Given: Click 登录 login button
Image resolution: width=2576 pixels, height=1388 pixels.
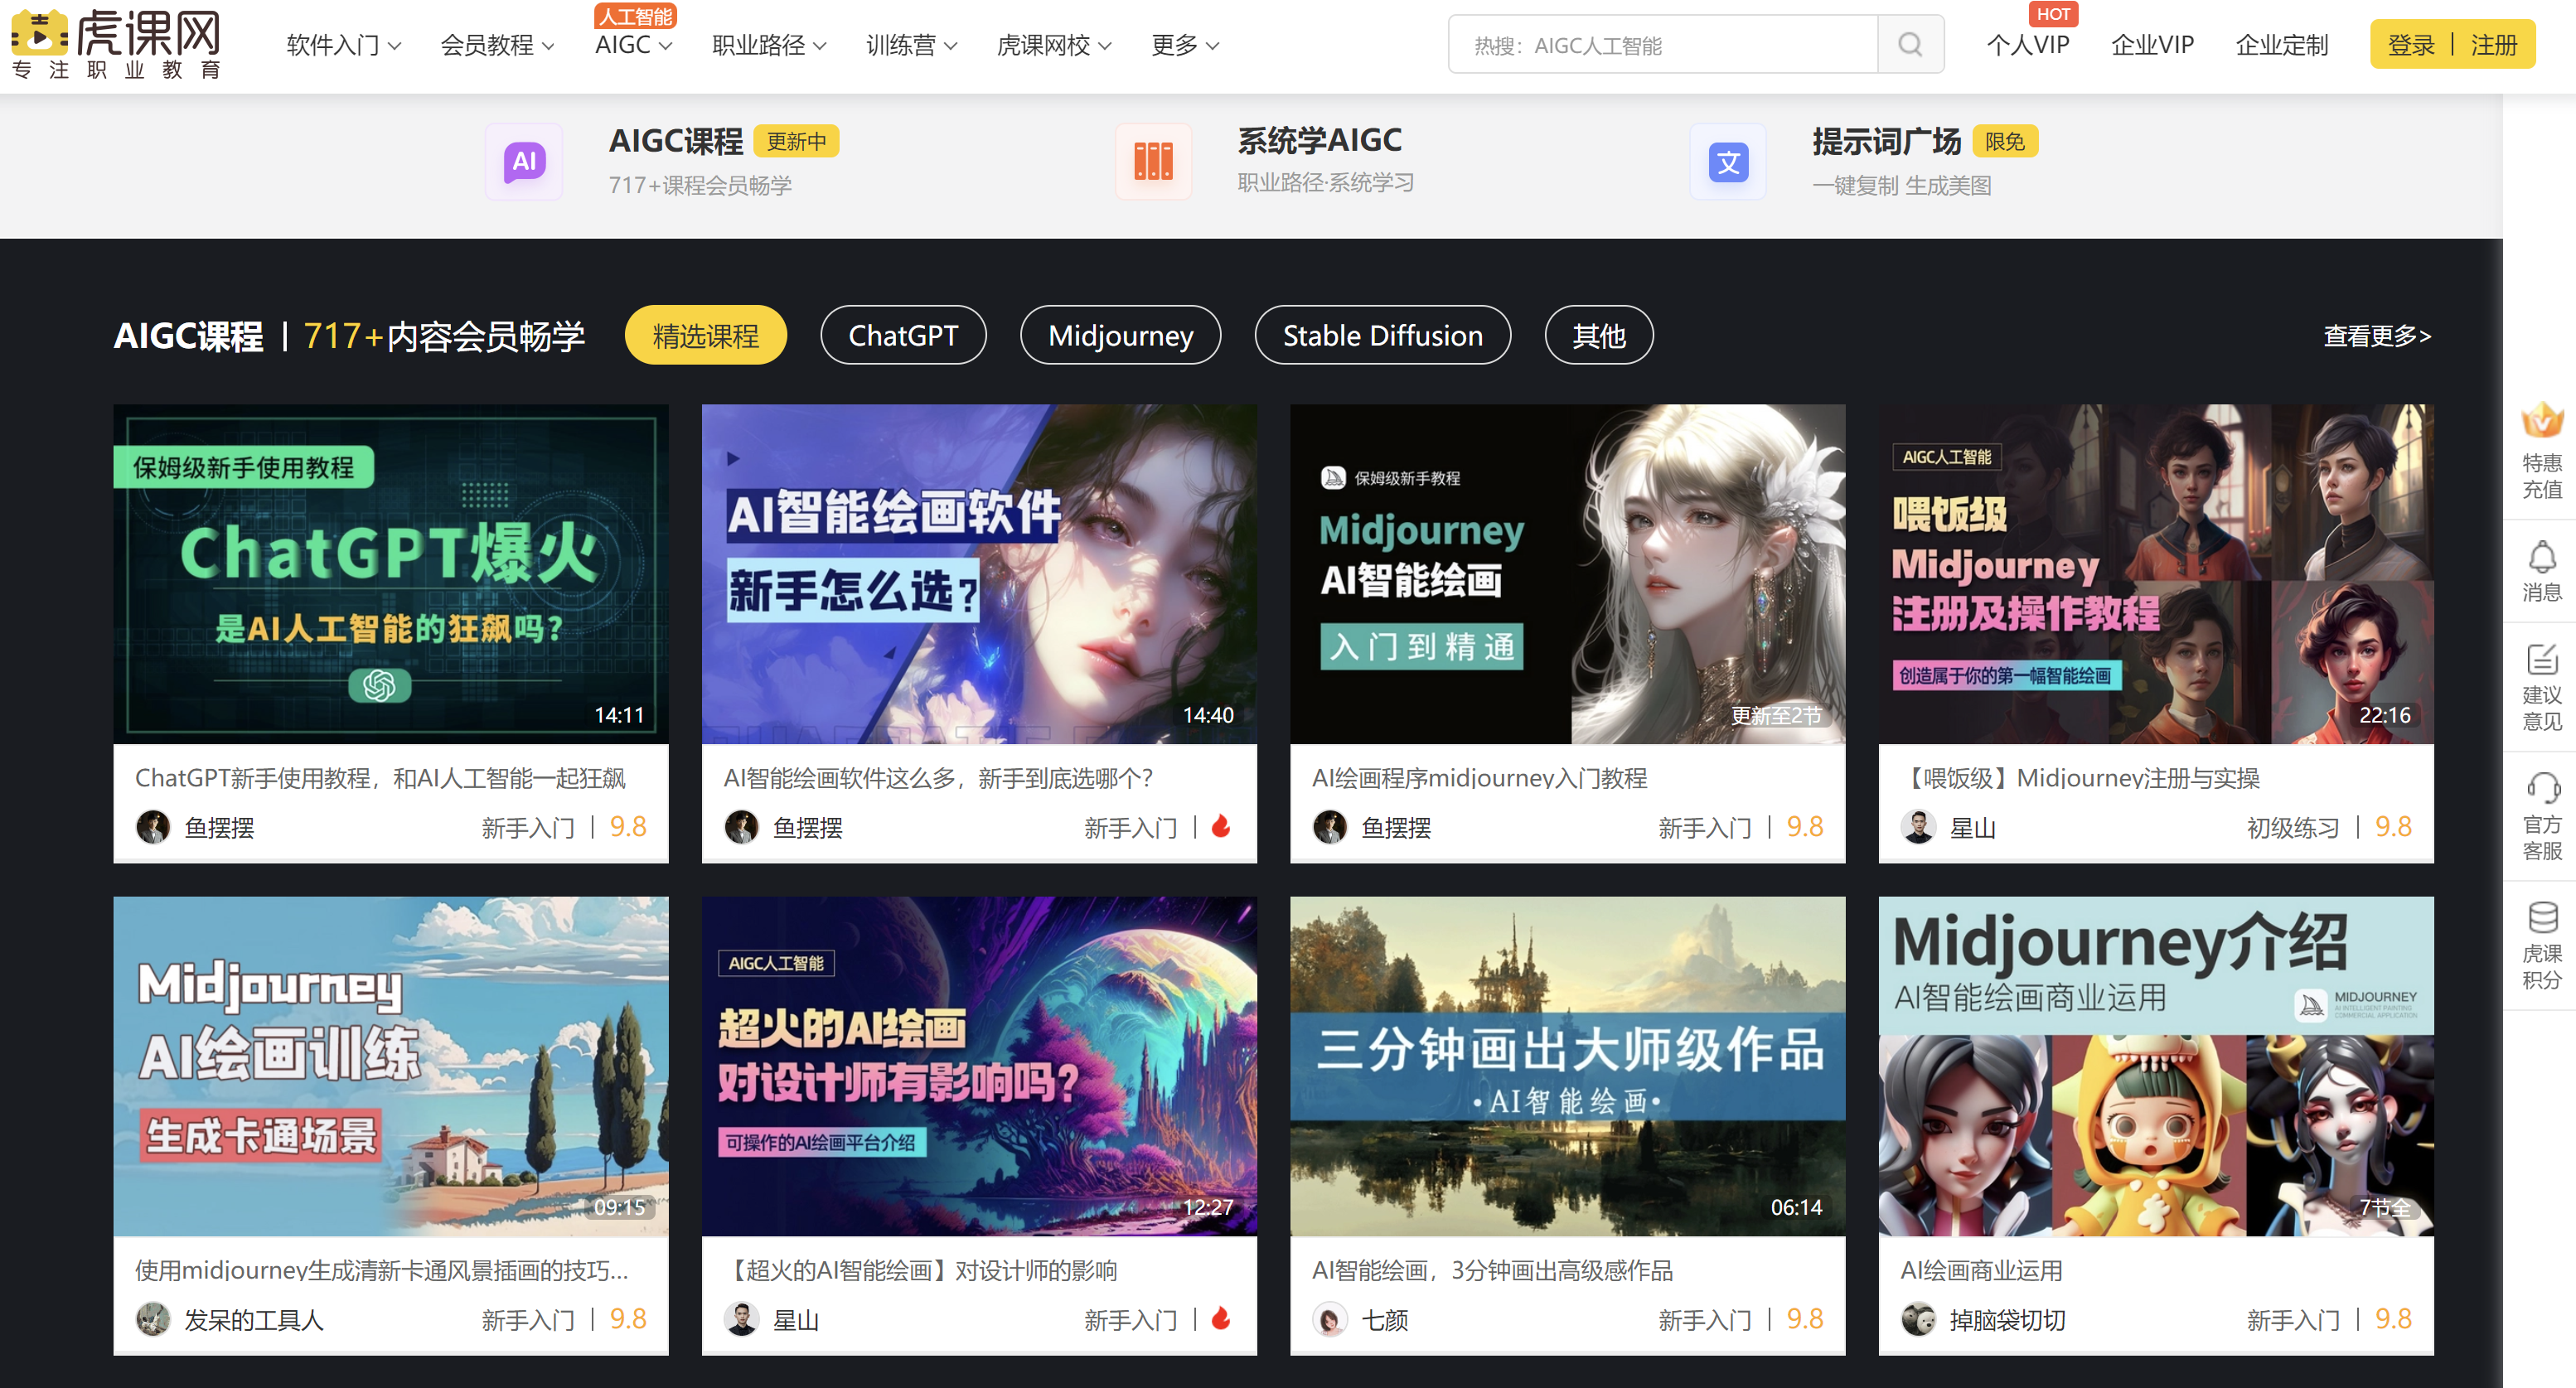Looking at the screenshot, I should (2410, 45).
